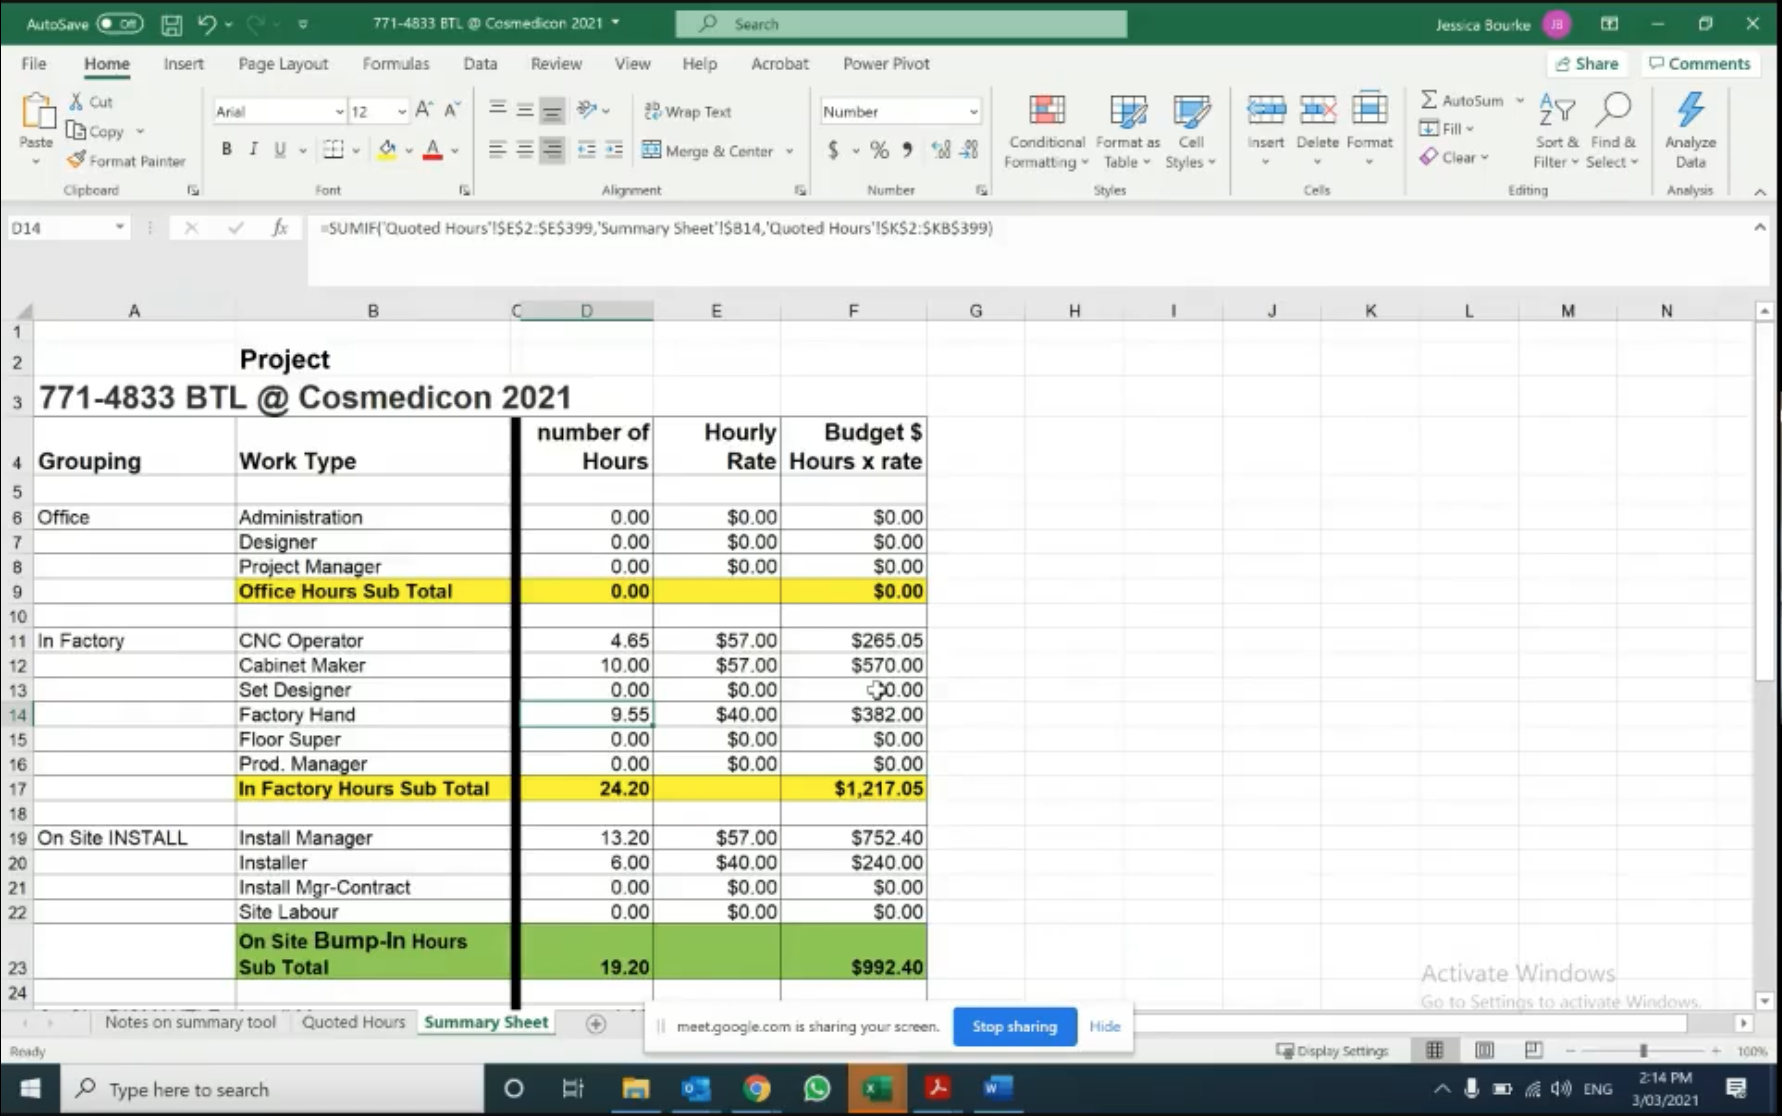The image size is (1782, 1116).
Task: Click the zoom slider handle
Action: [x=1643, y=1050]
